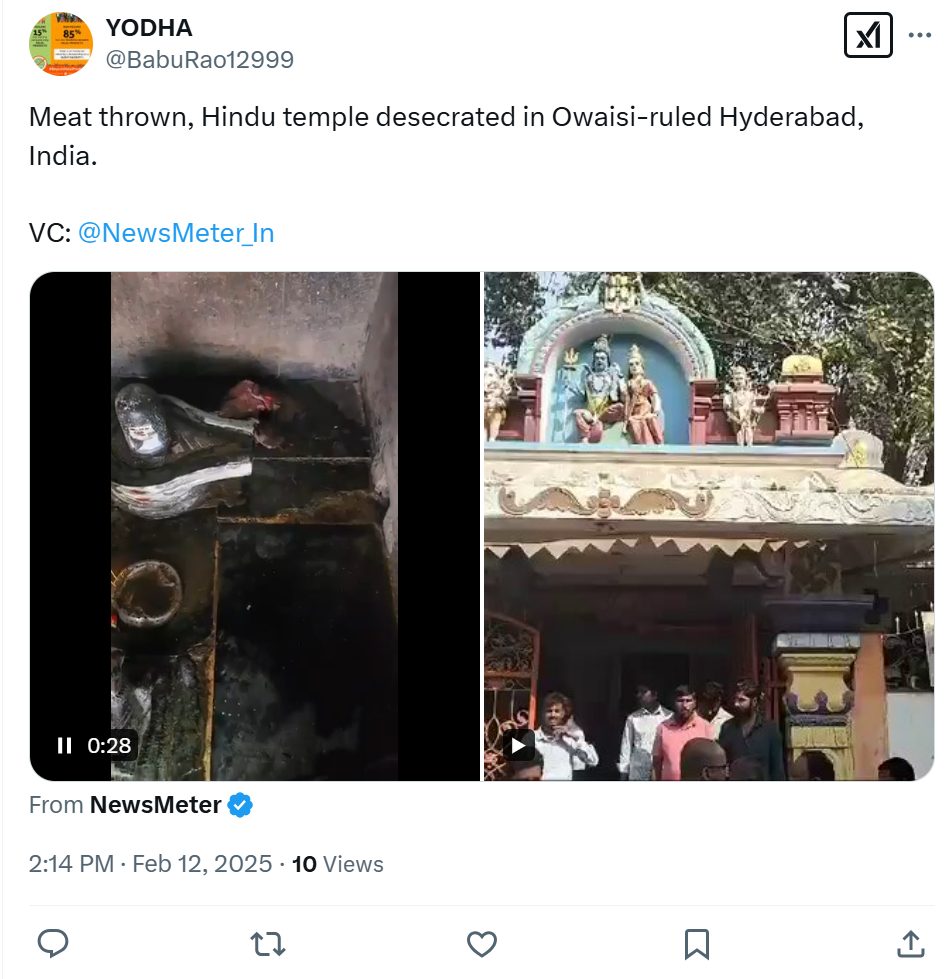Viewport: 948px width, 979px height.
Task: Bookmark this post
Action: pos(696,944)
